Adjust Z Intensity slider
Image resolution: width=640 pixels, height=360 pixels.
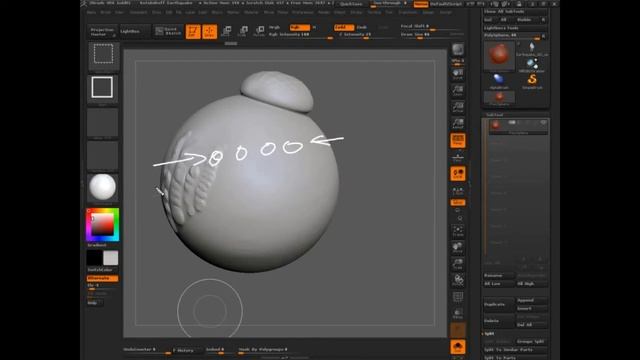coord(365,35)
